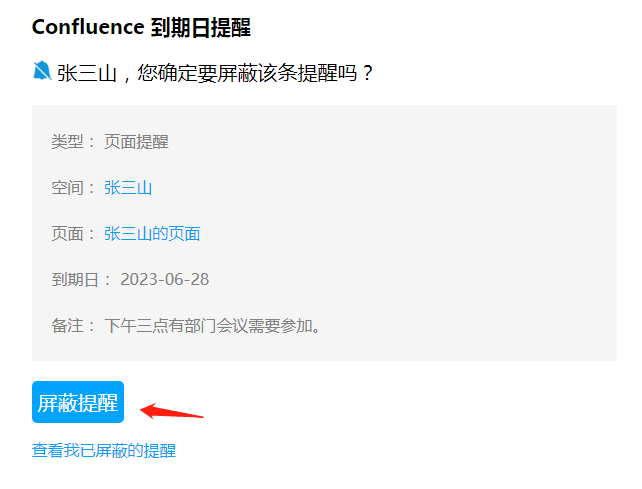
Task: Open the 查看我已屏蔽的提醒 link
Action: point(104,451)
